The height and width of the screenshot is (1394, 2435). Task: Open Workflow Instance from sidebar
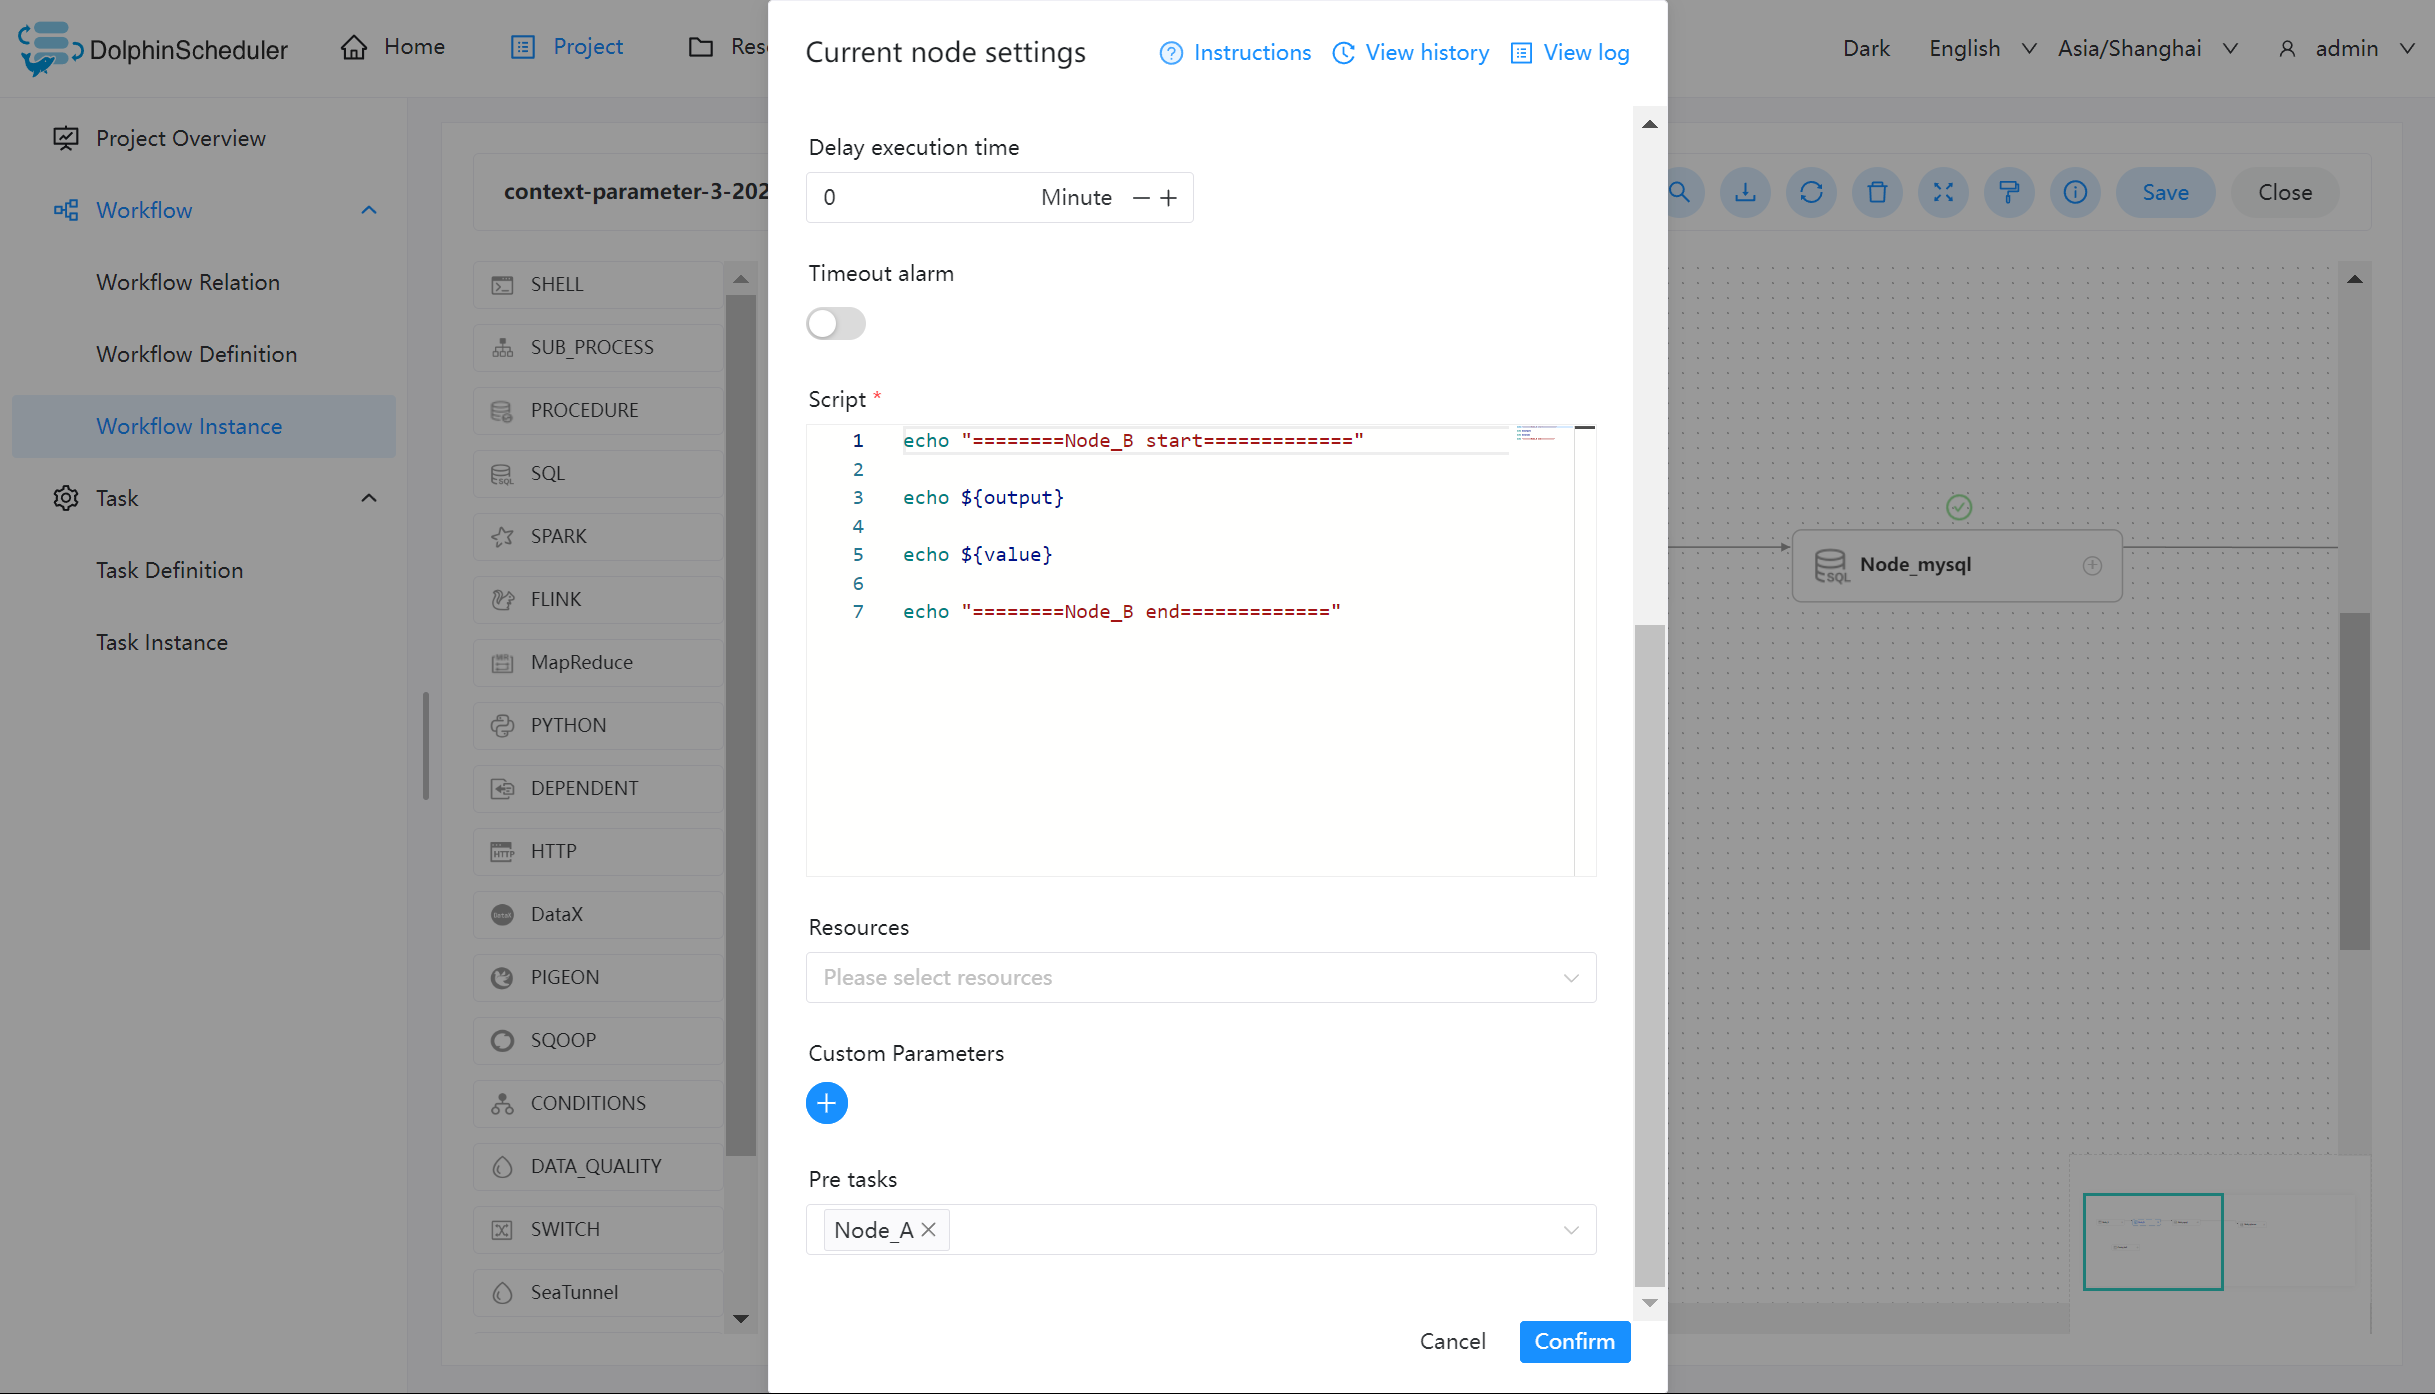(x=189, y=425)
